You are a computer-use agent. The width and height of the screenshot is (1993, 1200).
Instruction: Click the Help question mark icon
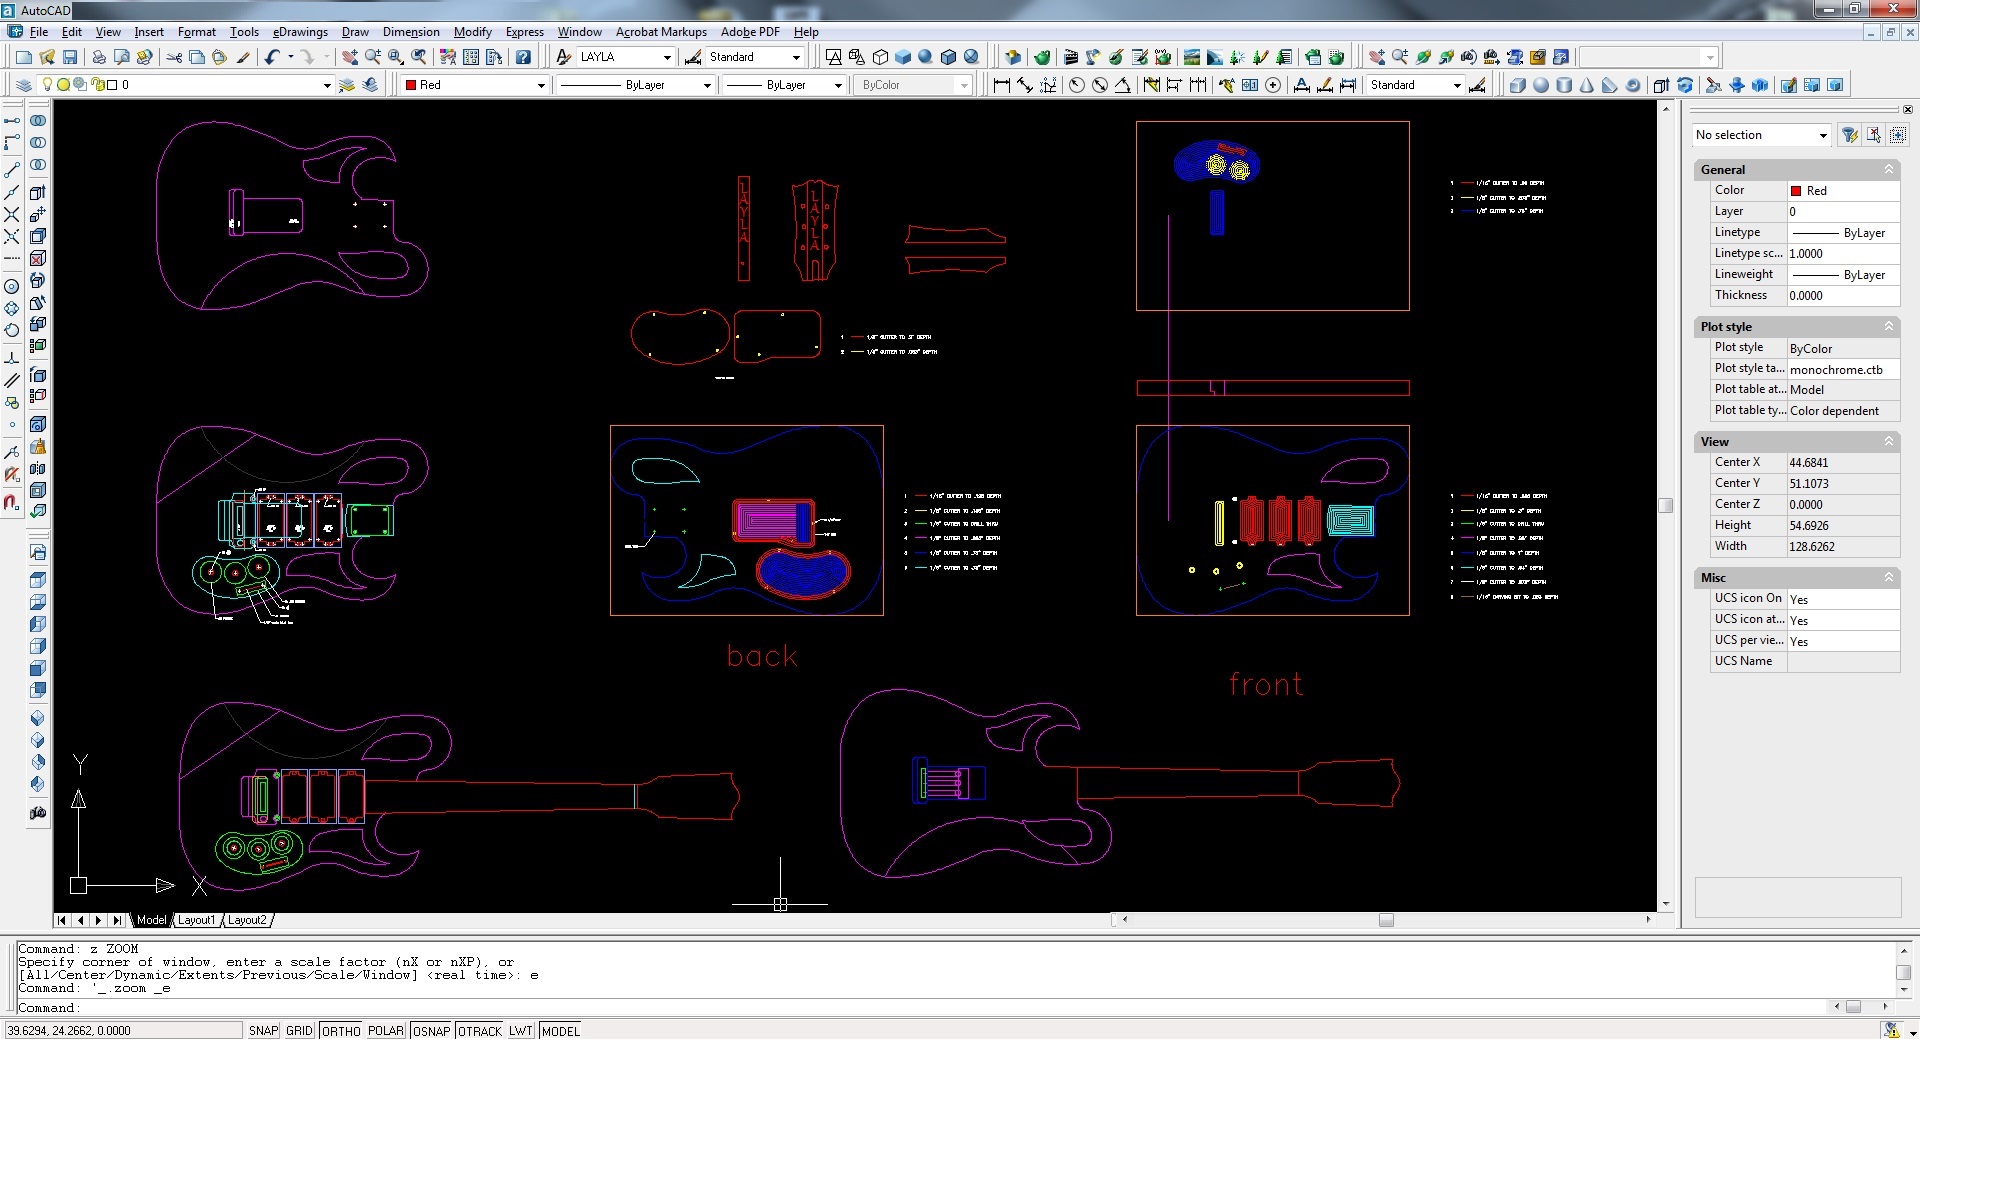(523, 57)
